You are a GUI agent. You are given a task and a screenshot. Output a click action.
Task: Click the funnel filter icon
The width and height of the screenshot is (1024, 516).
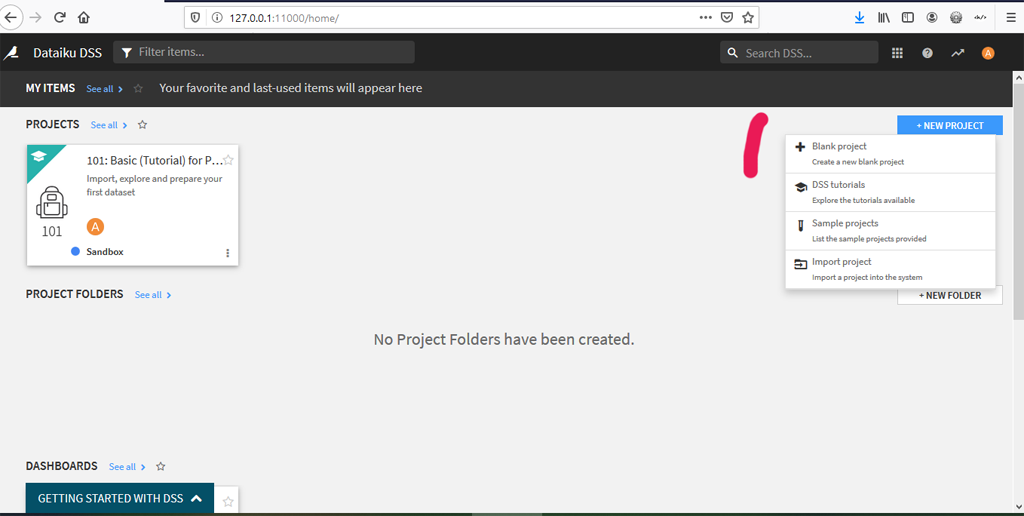(x=127, y=52)
